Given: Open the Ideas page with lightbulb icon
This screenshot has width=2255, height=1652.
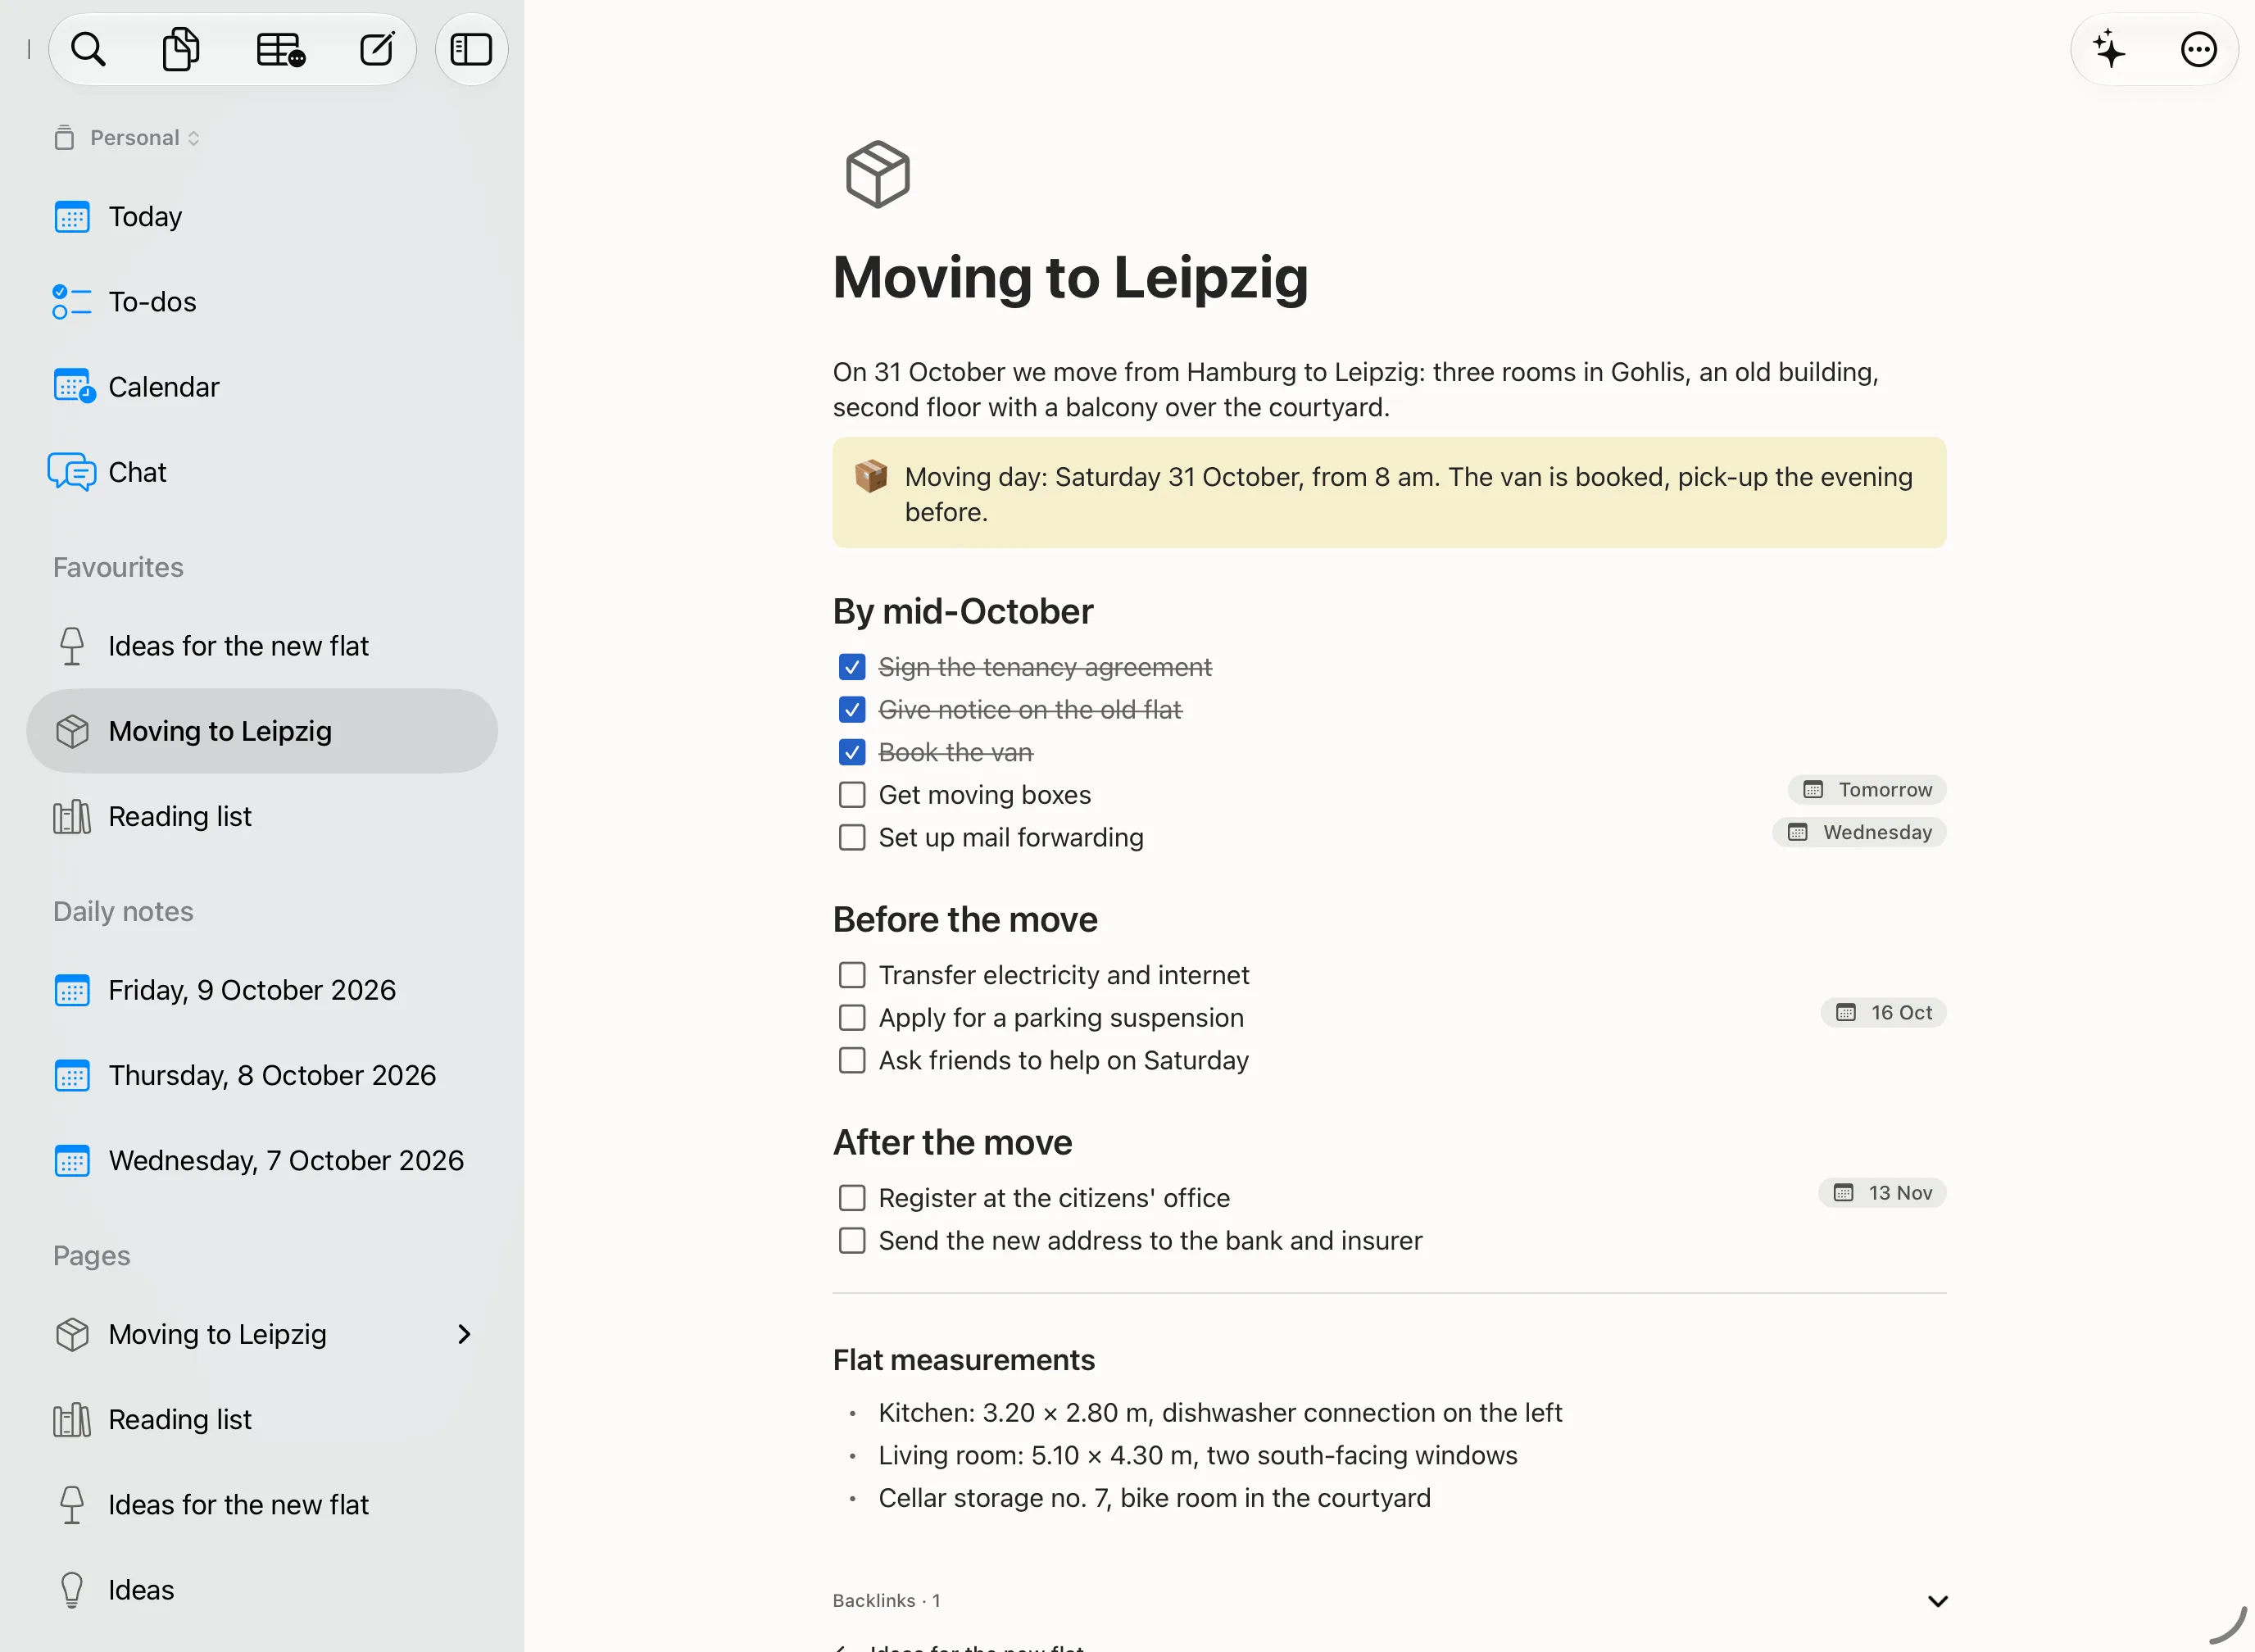Looking at the screenshot, I should (262, 1589).
